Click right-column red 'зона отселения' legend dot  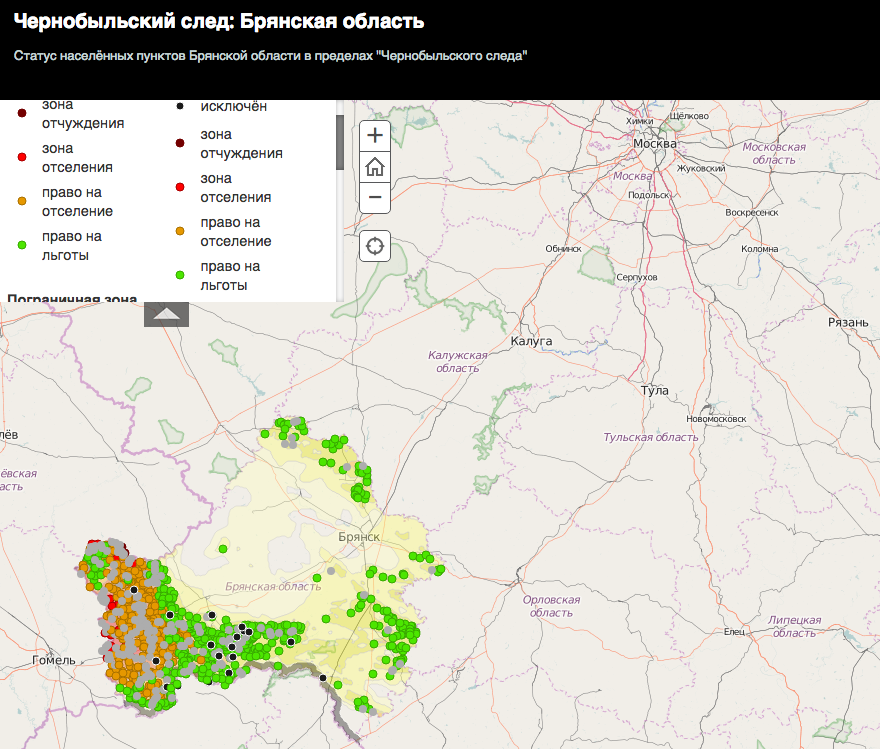pyautogui.click(x=180, y=187)
